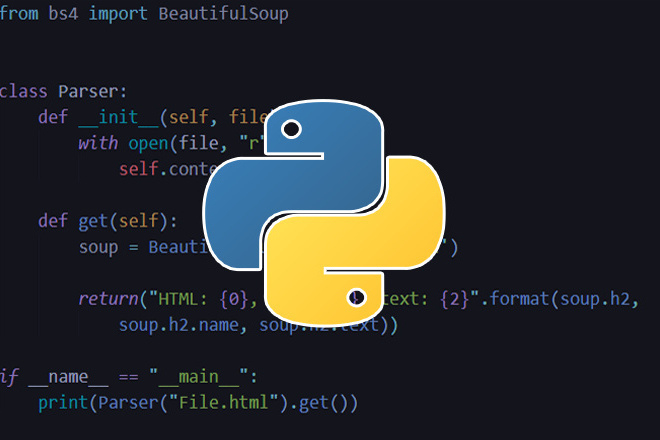Screen dimensions: 660x440
Task: Click the white eye on the blue snake
Action: pos(292,129)
